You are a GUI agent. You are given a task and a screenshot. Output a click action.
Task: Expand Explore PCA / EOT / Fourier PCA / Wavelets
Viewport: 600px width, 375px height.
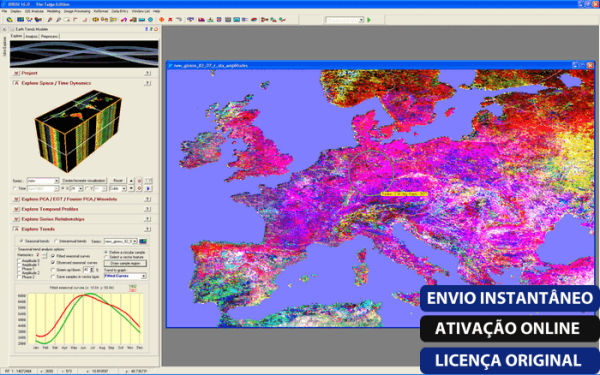pos(16,199)
